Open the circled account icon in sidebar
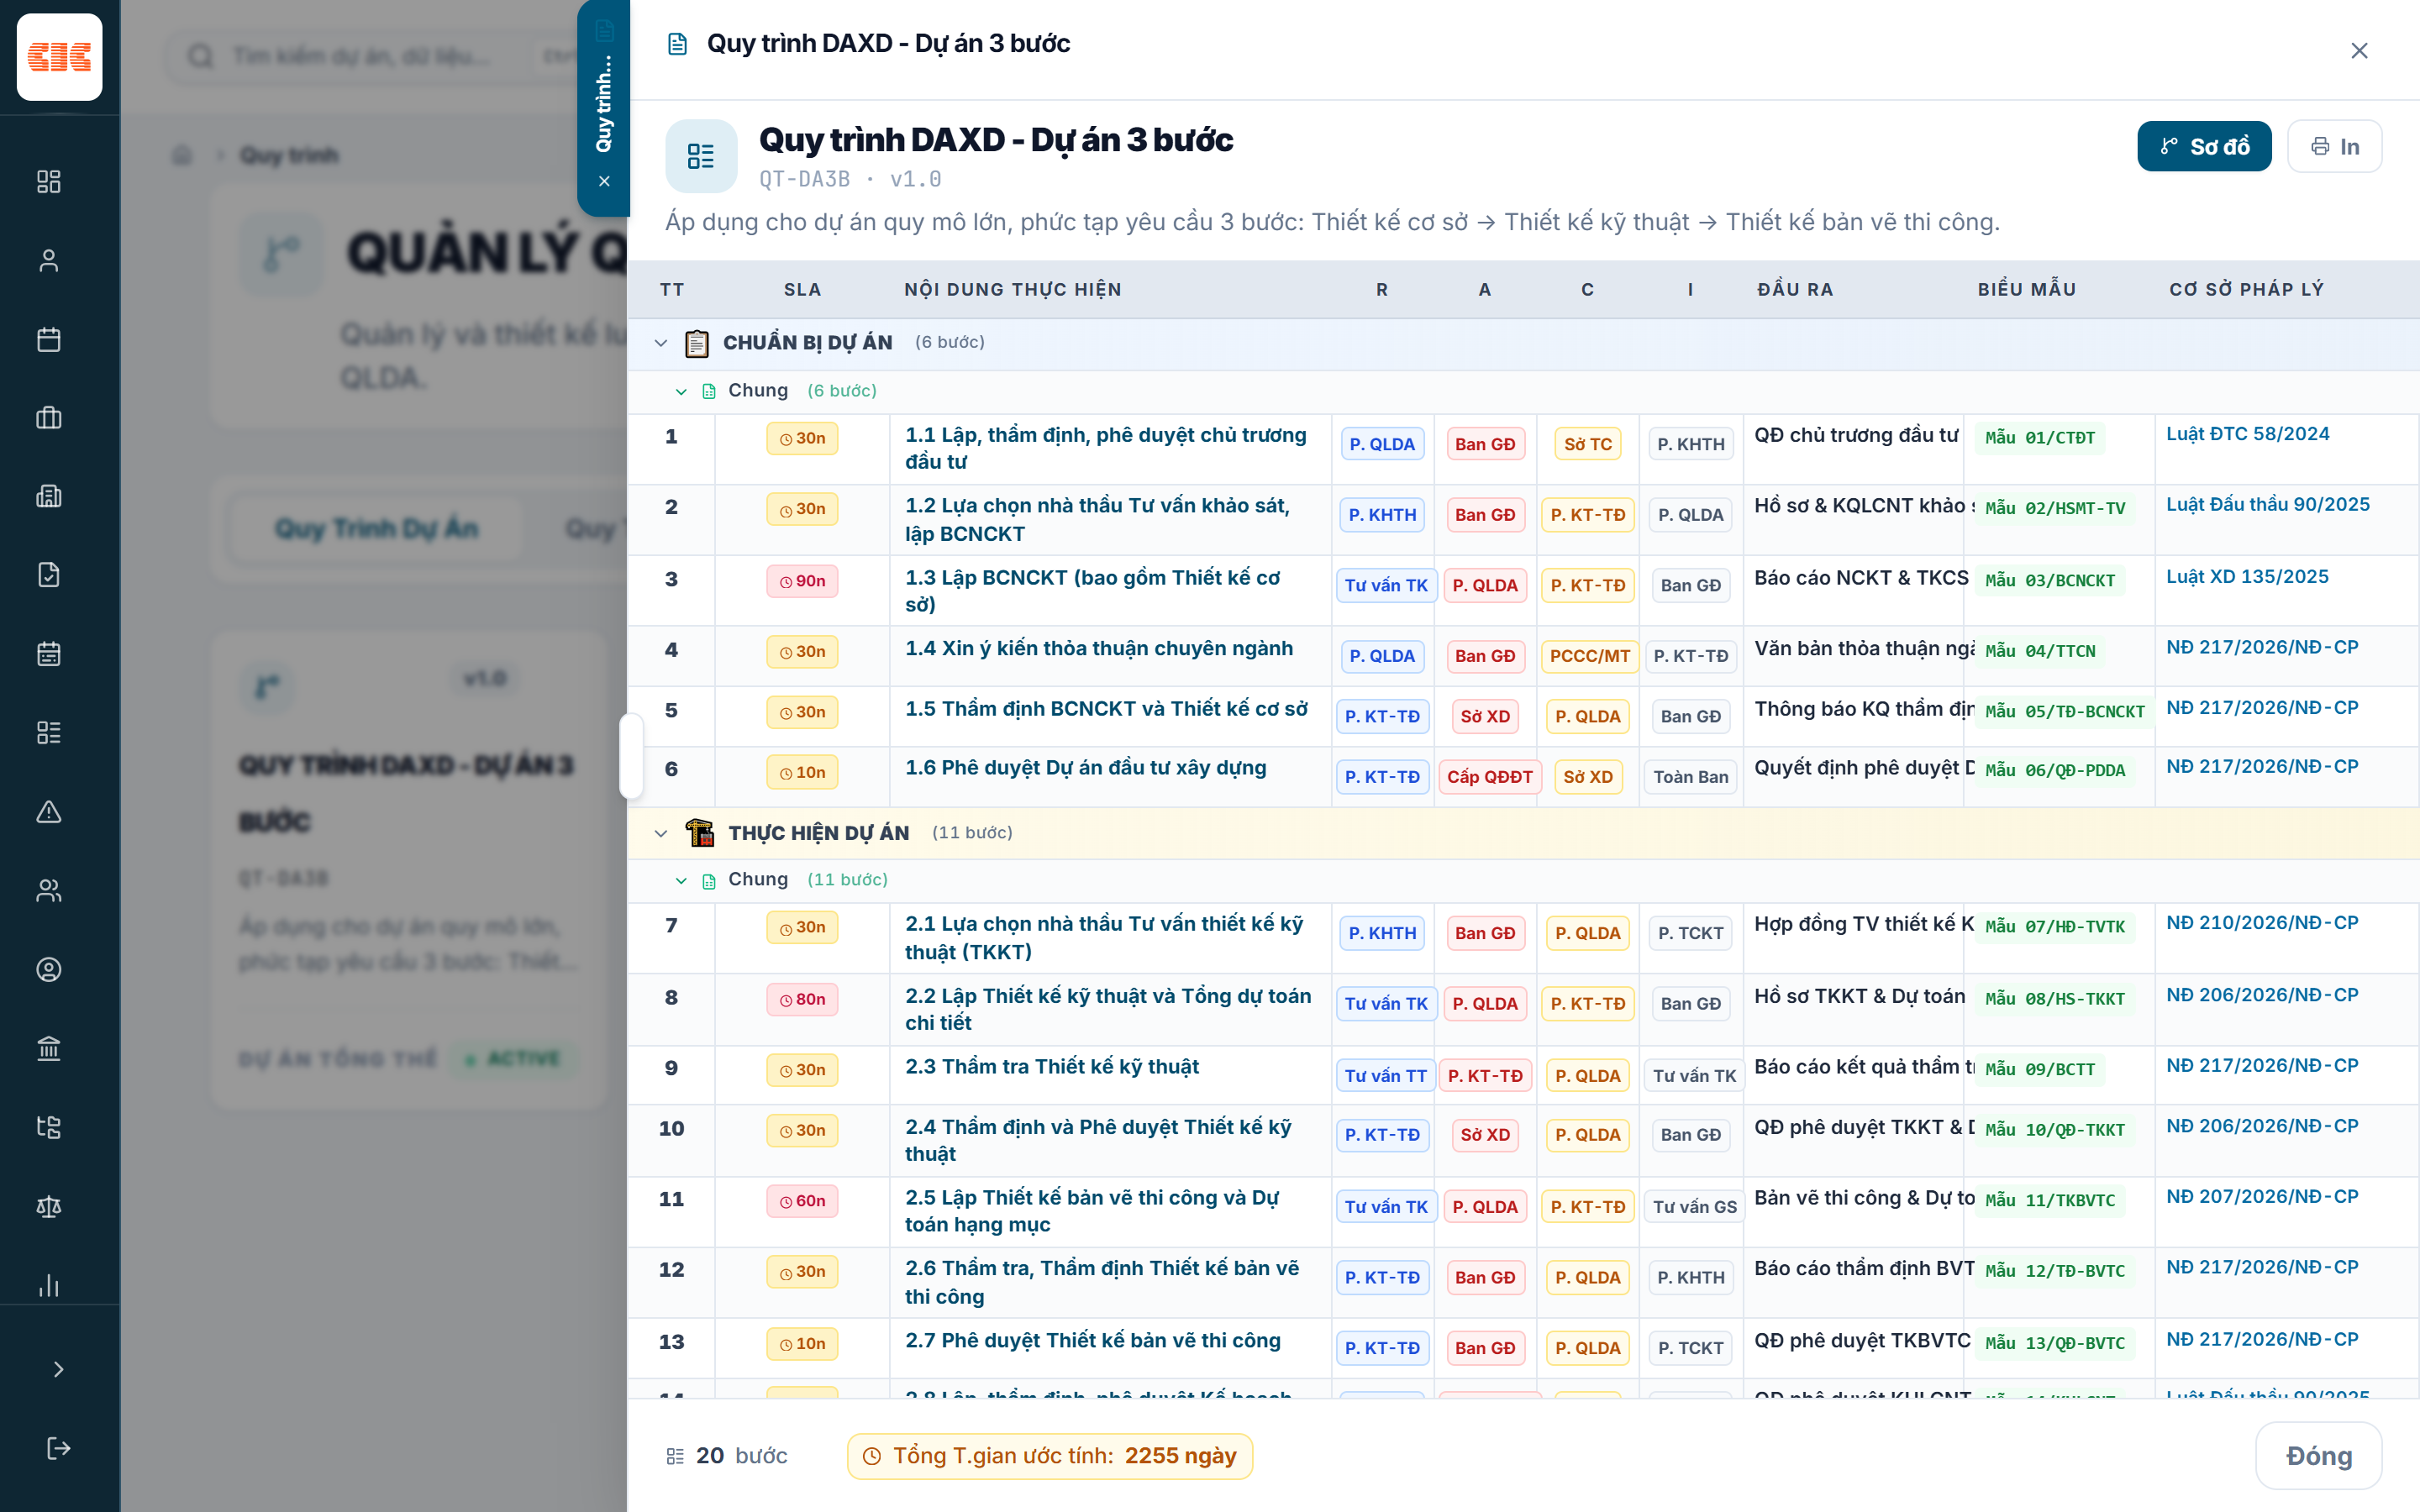 click(49, 969)
